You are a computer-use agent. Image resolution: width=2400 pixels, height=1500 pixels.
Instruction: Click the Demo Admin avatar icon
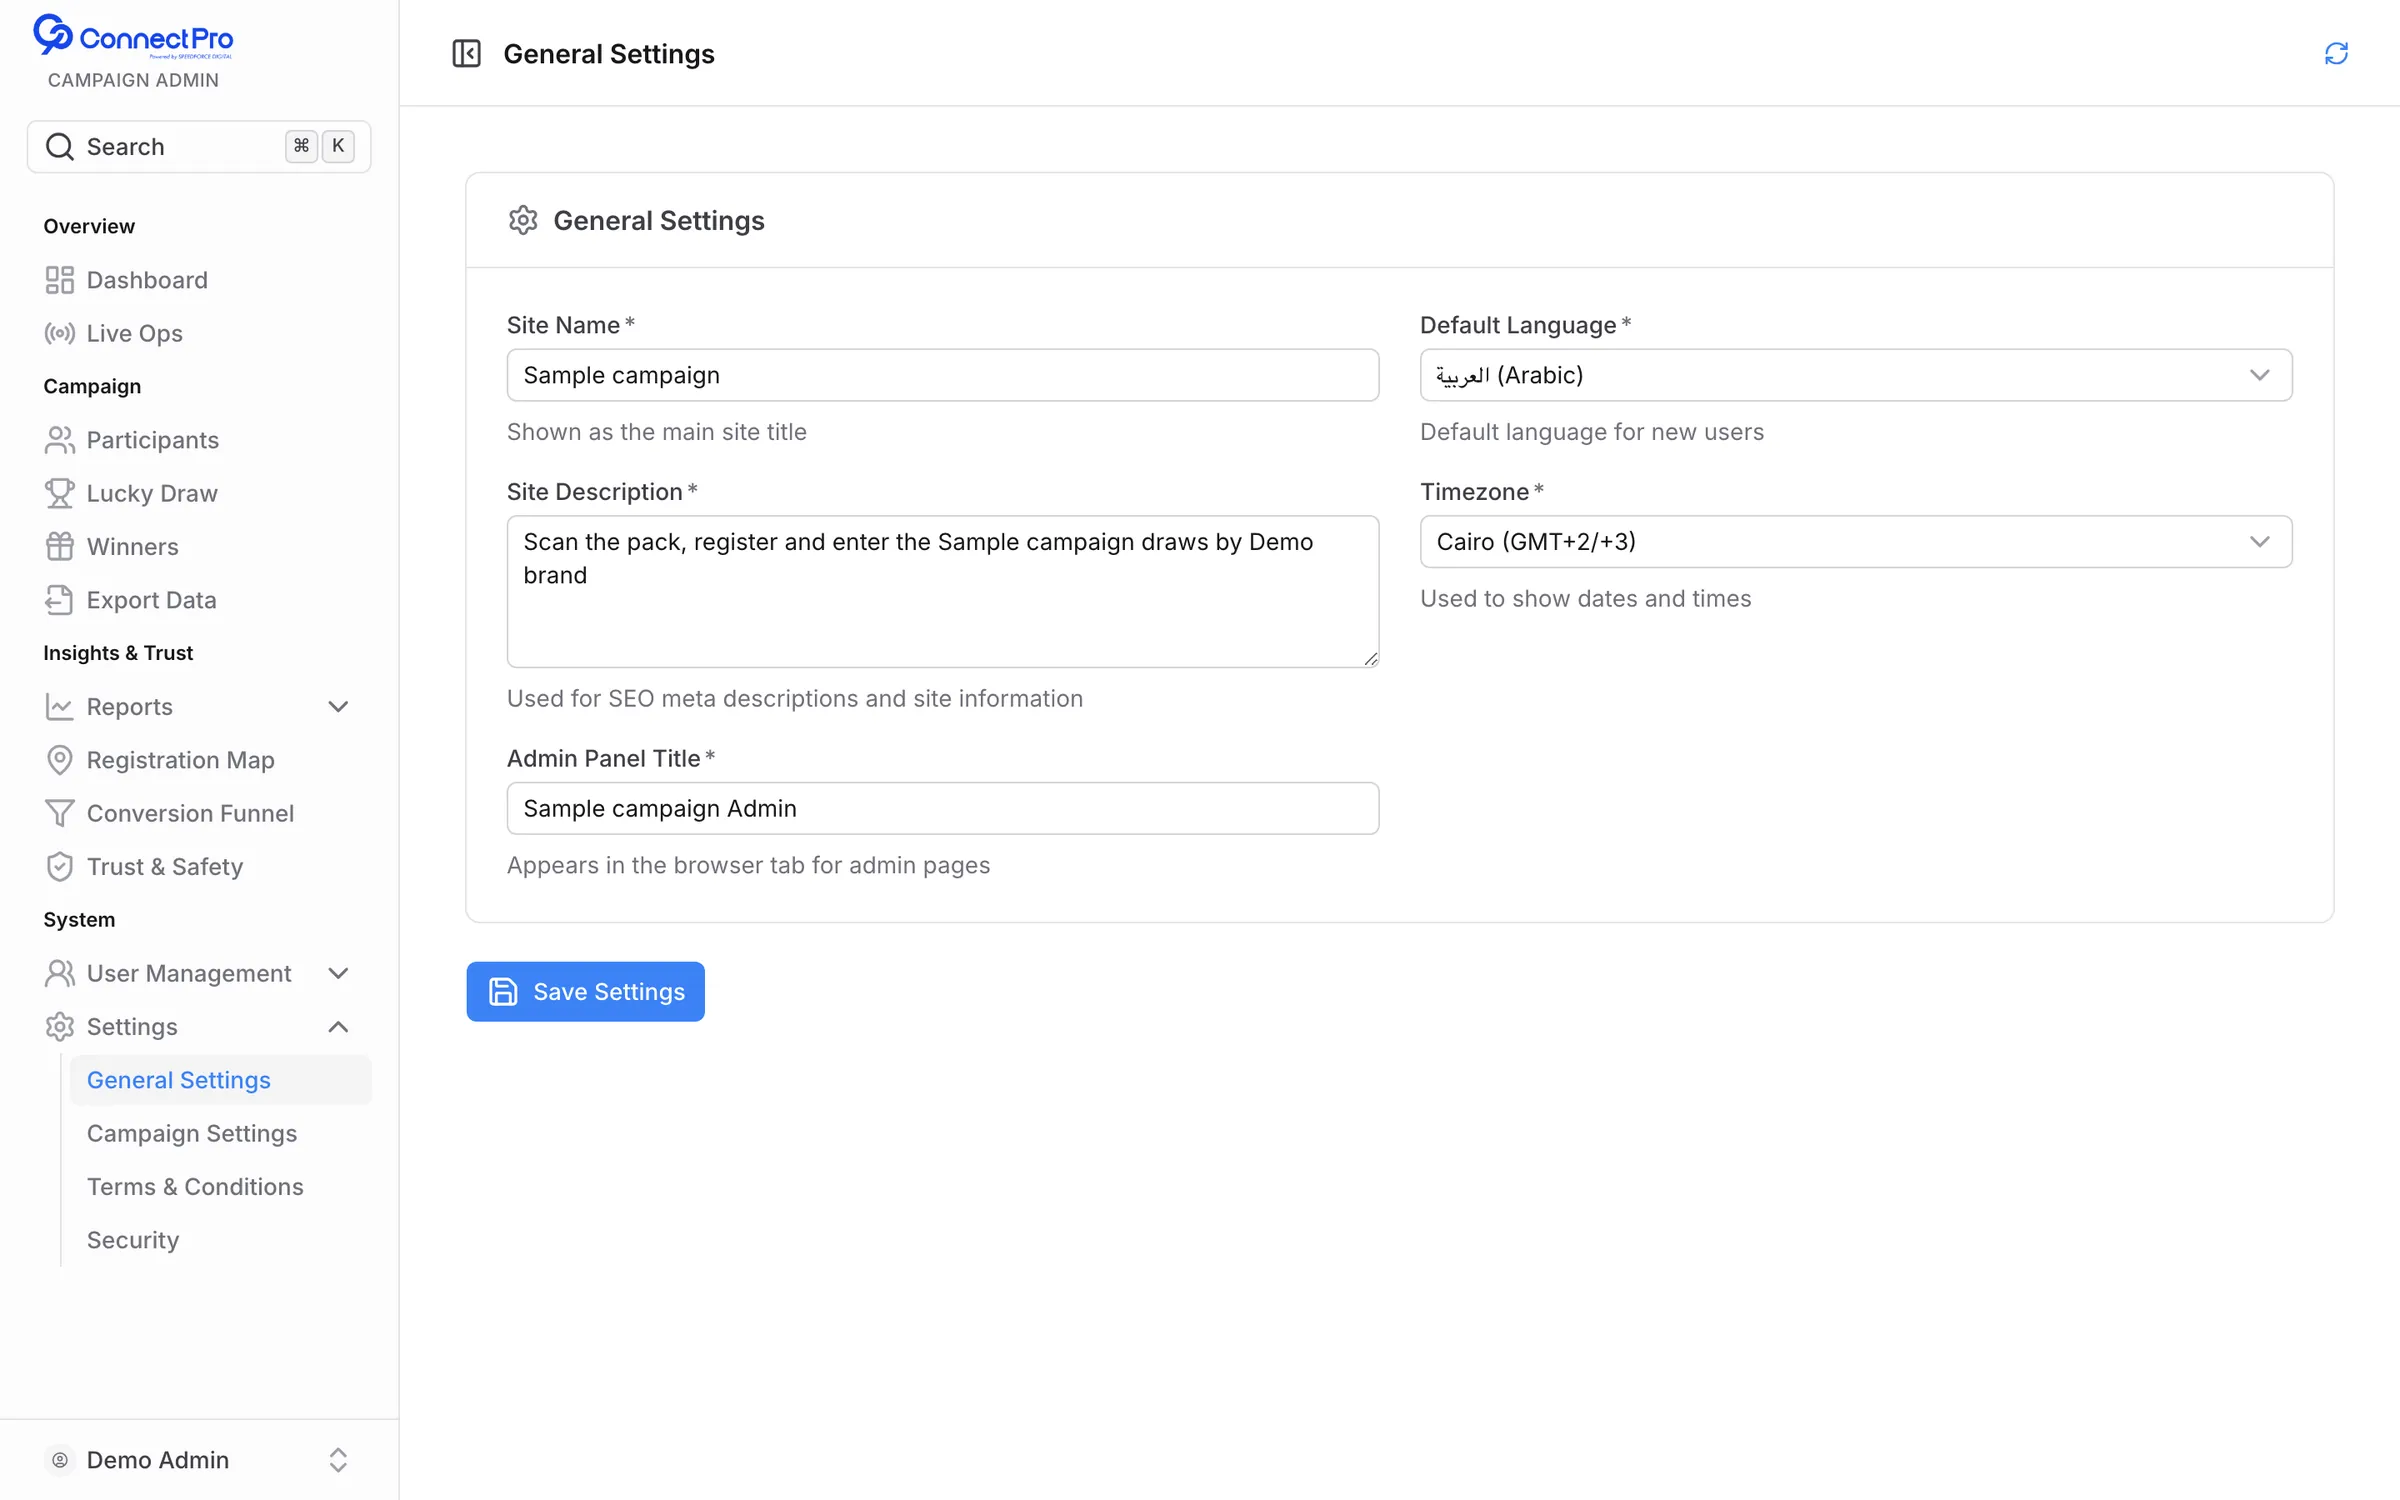point(60,1460)
